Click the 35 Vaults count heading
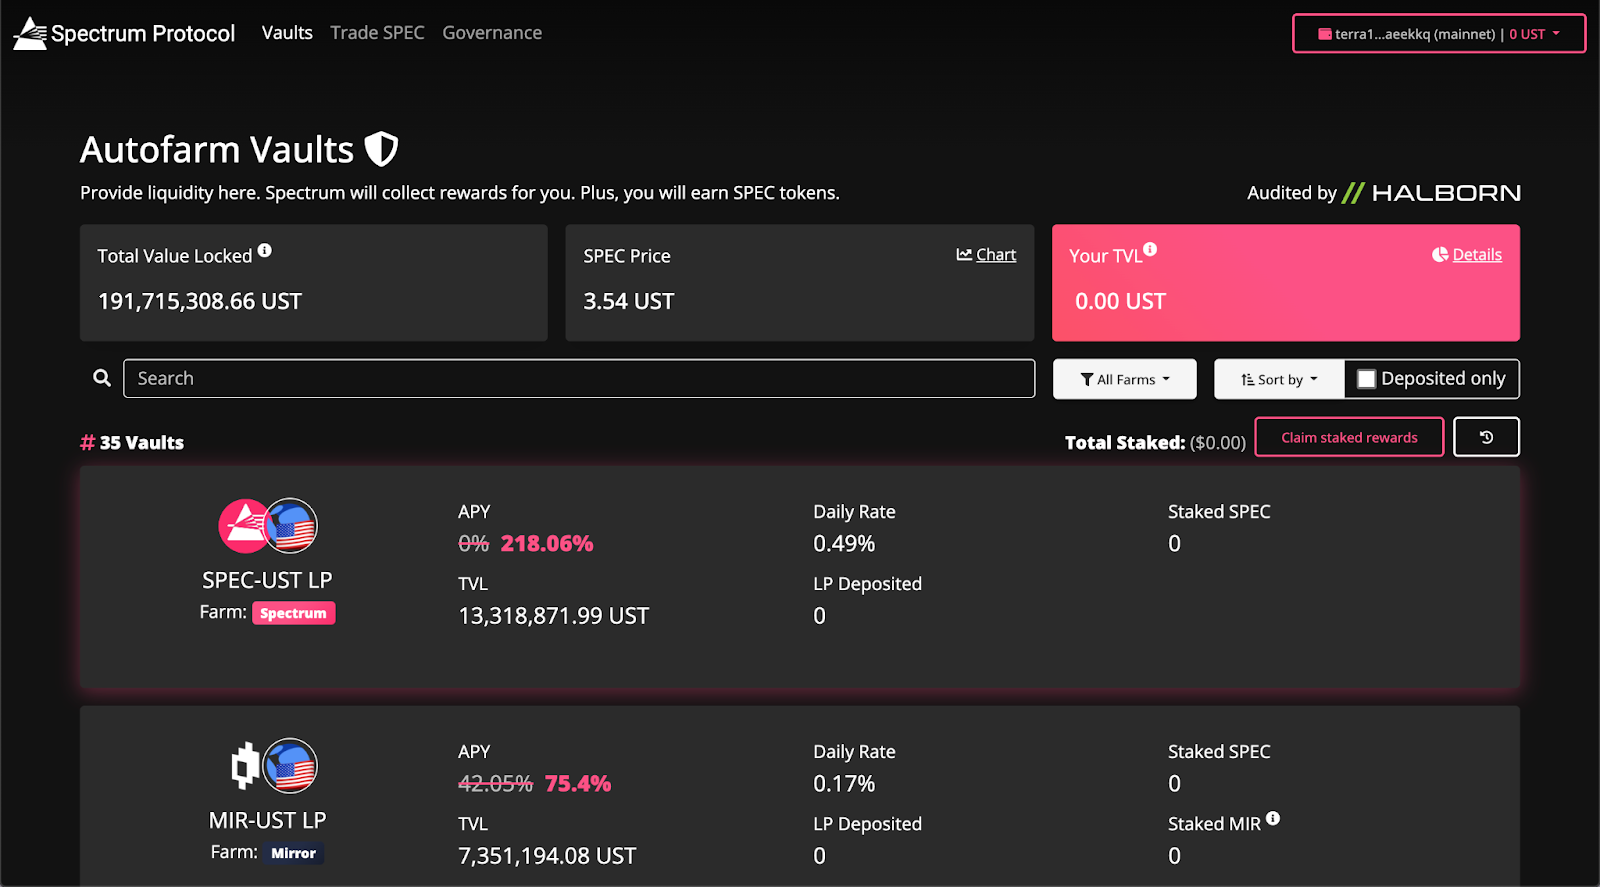 point(132,443)
